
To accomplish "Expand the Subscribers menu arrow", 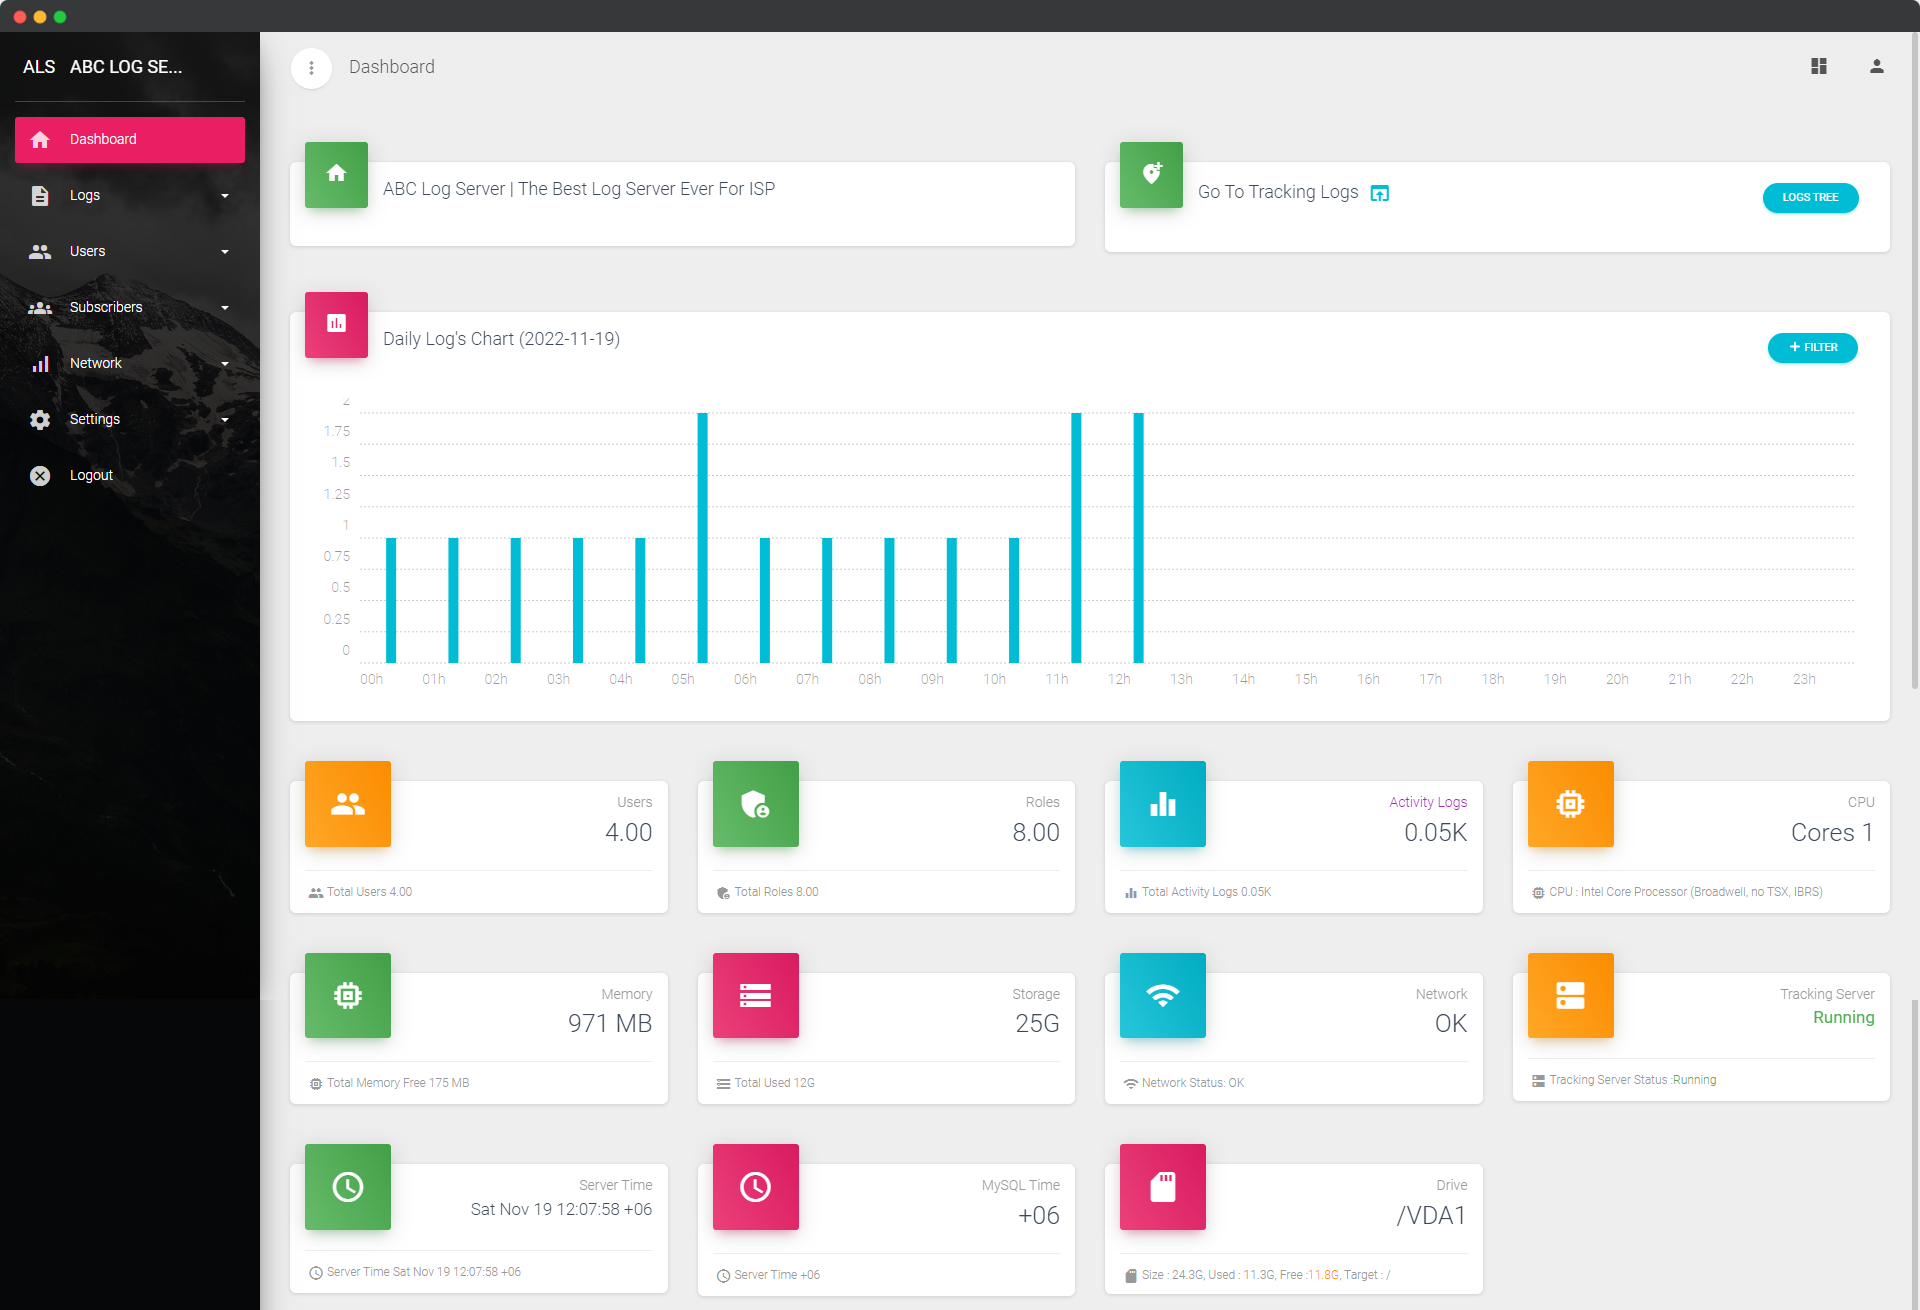I will [225, 308].
